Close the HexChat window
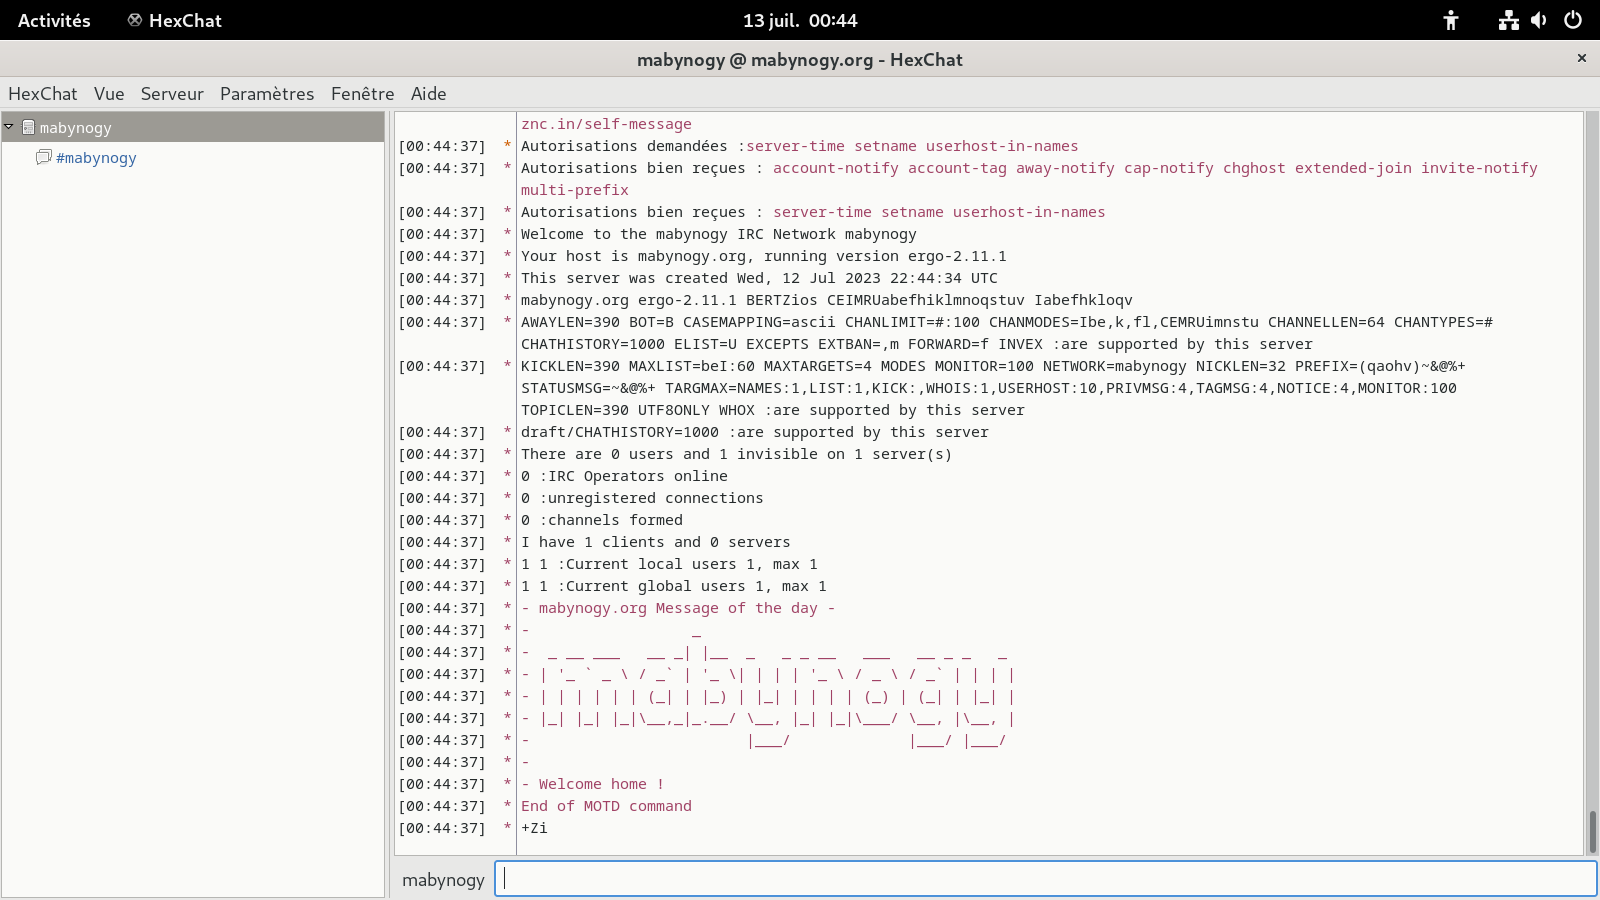Image resolution: width=1600 pixels, height=900 pixels. coord(1582,58)
